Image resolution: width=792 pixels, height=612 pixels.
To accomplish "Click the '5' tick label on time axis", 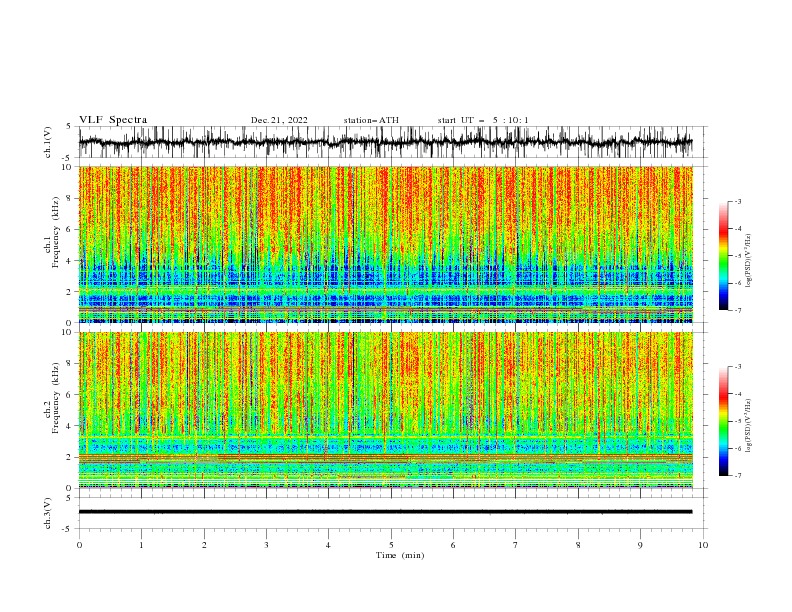I will (391, 545).
